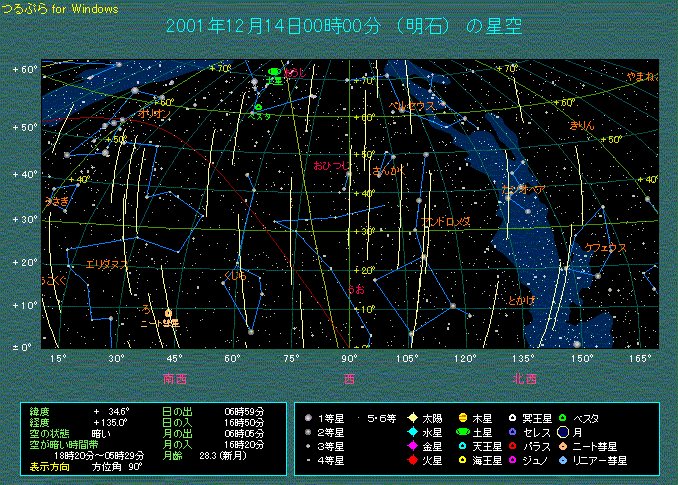Screen dimensions: 678x485
Task: Click the Saturn (土星) icon in the legend
Action: coord(461,432)
